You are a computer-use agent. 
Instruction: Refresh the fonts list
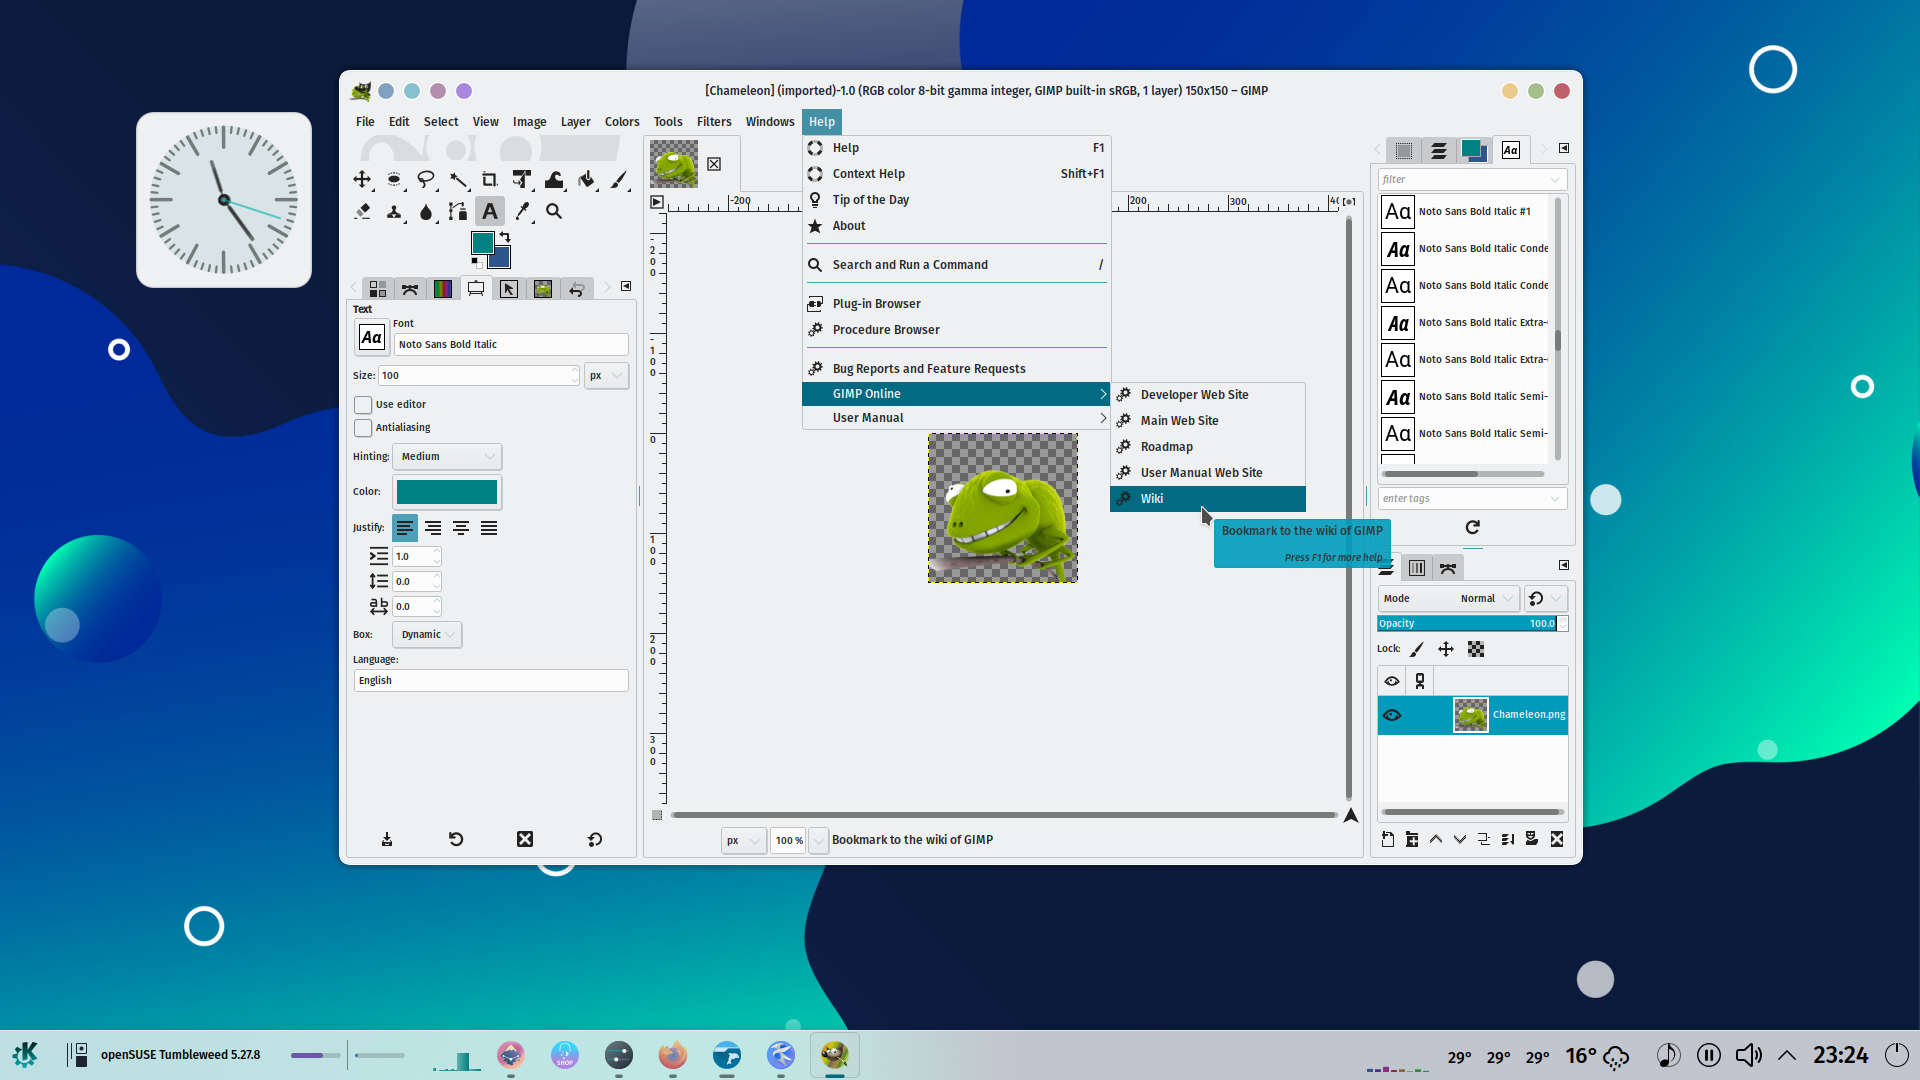click(1473, 527)
